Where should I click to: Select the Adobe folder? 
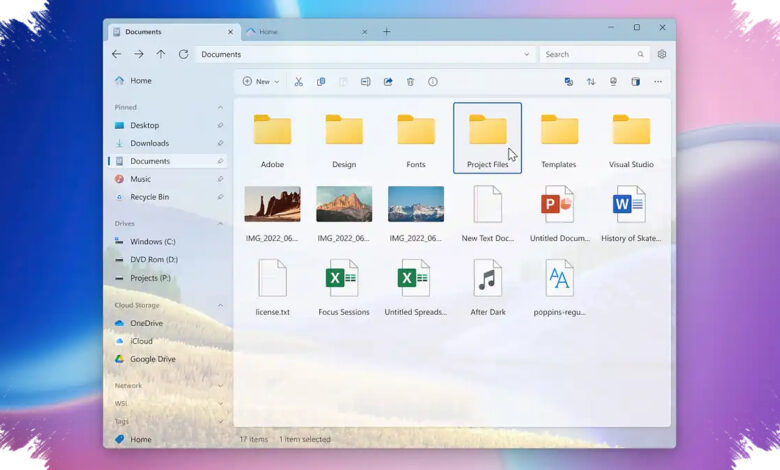coord(273,138)
